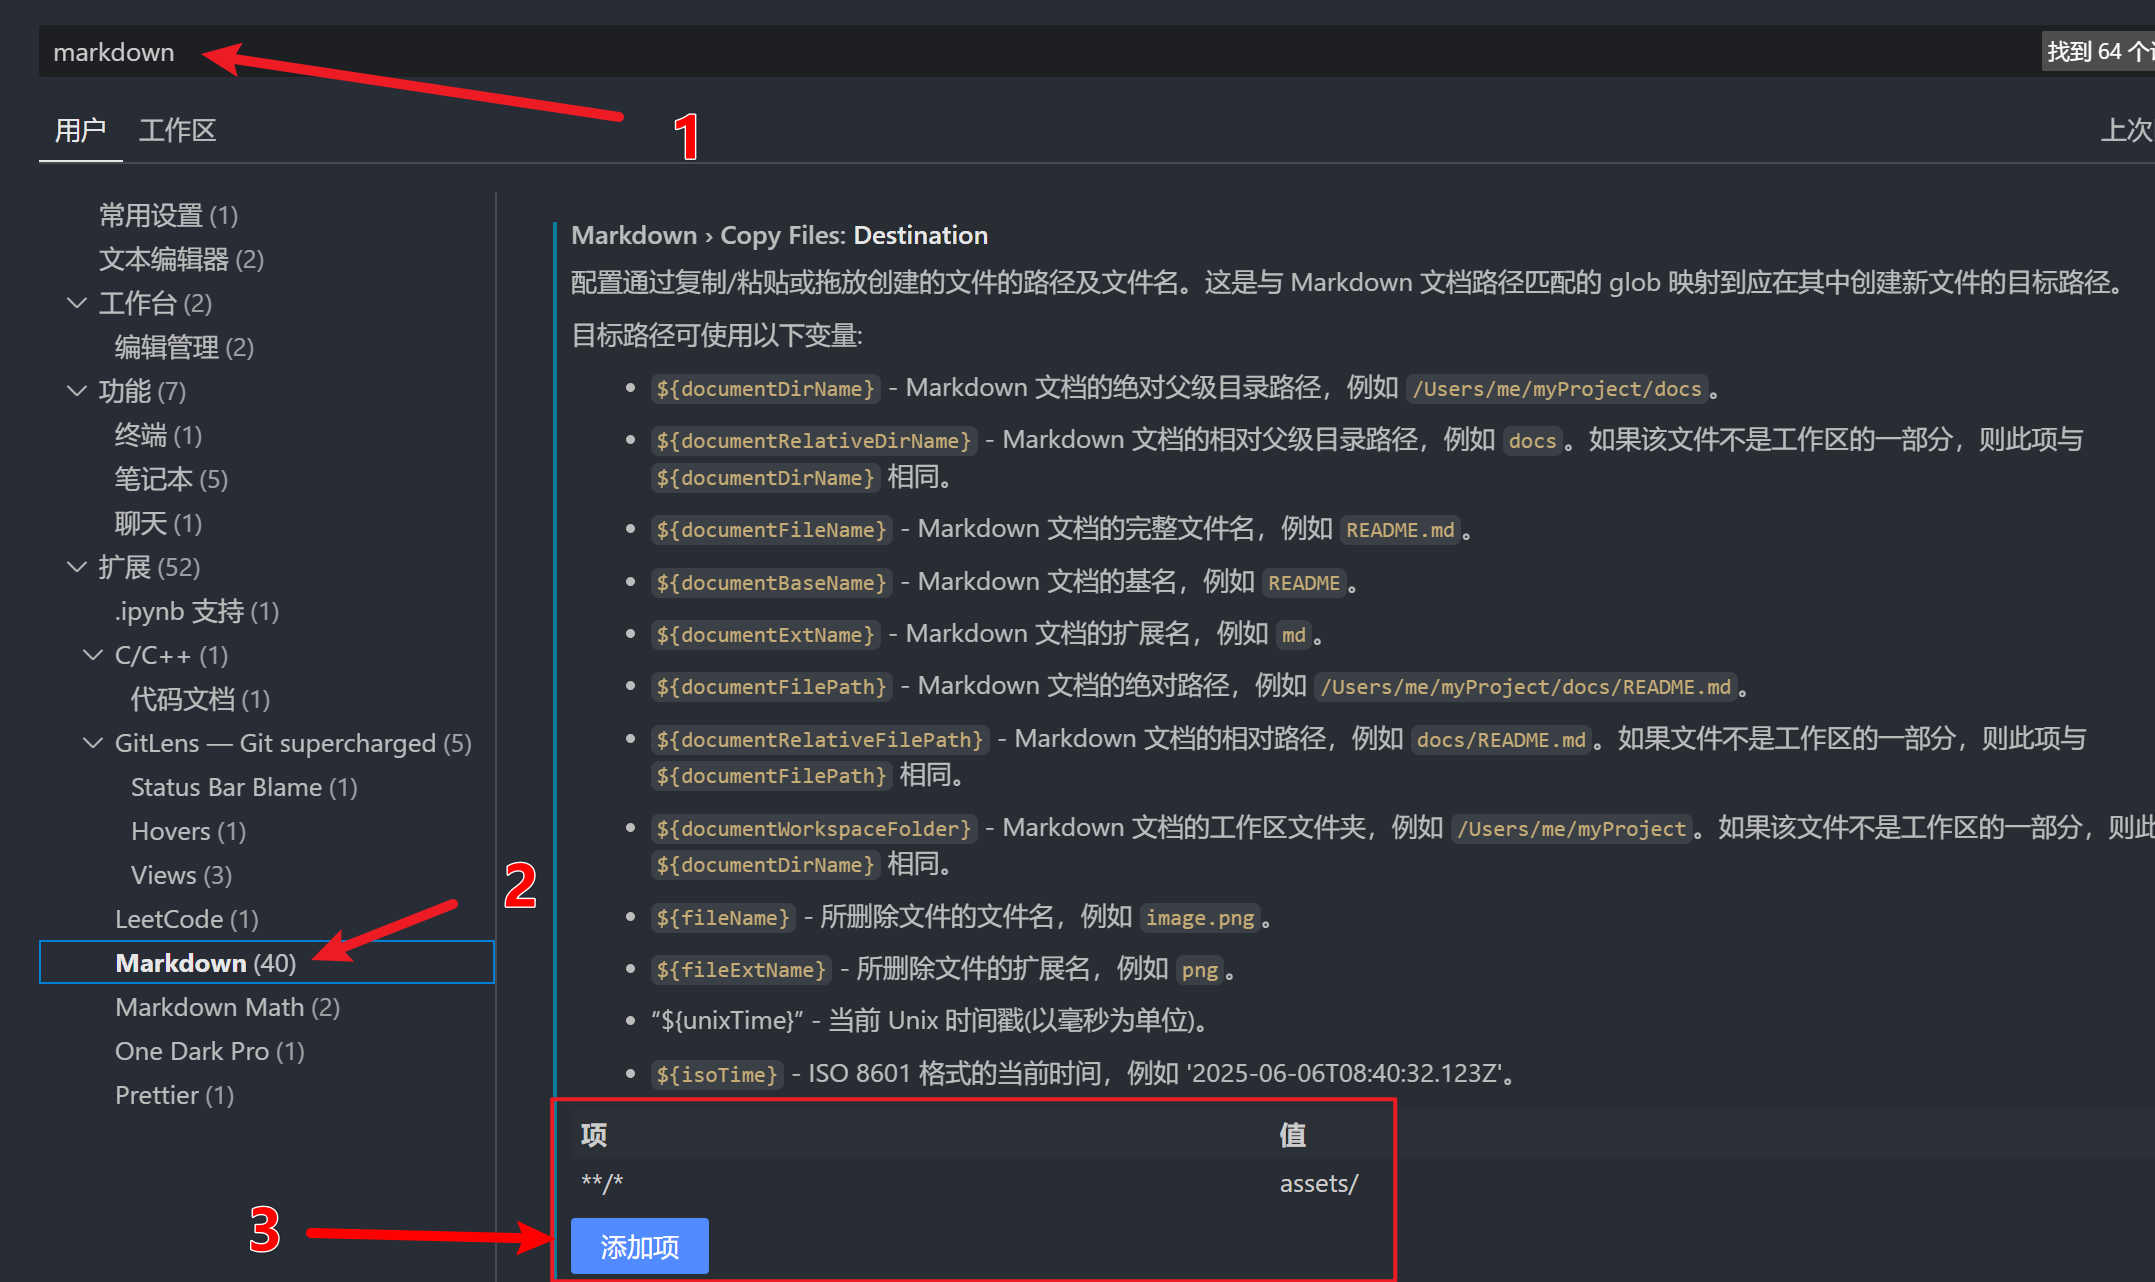2155x1282 pixels.
Task: Select the LeetCode settings entry
Action: coord(186,919)
